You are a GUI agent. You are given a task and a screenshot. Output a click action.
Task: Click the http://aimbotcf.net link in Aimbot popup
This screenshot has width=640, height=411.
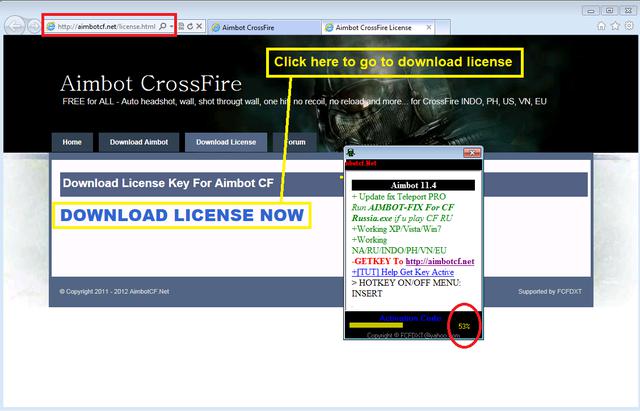coord(440,261)
